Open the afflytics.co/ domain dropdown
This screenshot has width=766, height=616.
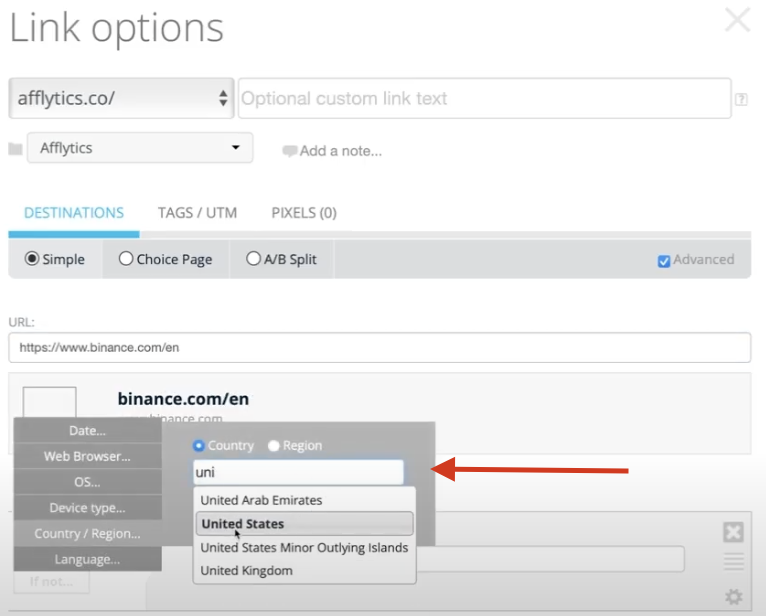coord(121,98)
